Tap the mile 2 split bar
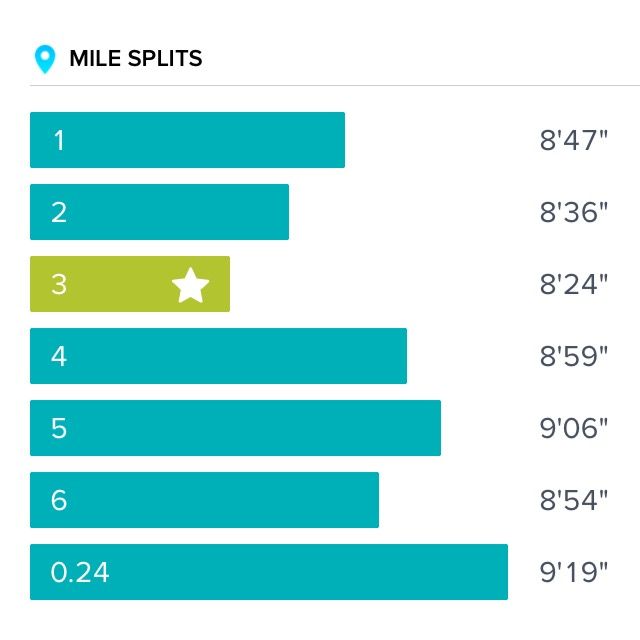640x640 pixels. (x=159, y=212)
